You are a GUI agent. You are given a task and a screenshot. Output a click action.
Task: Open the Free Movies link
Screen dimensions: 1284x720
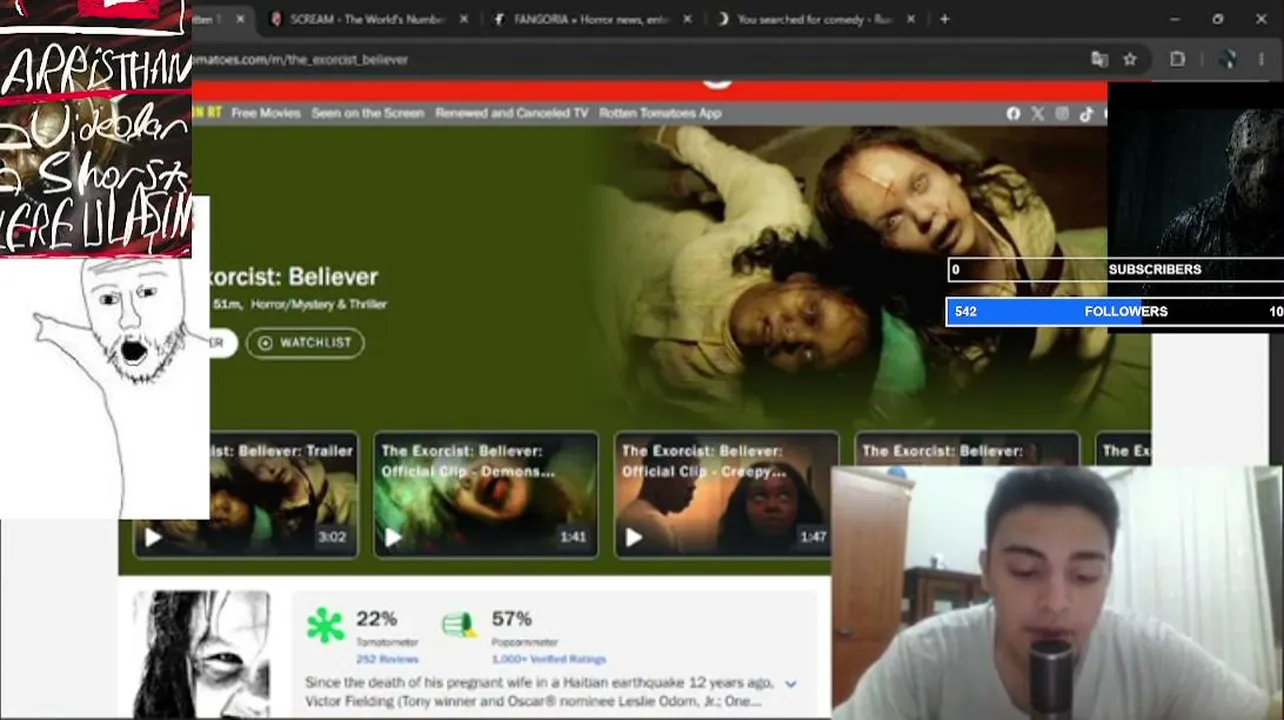[266, 113]
